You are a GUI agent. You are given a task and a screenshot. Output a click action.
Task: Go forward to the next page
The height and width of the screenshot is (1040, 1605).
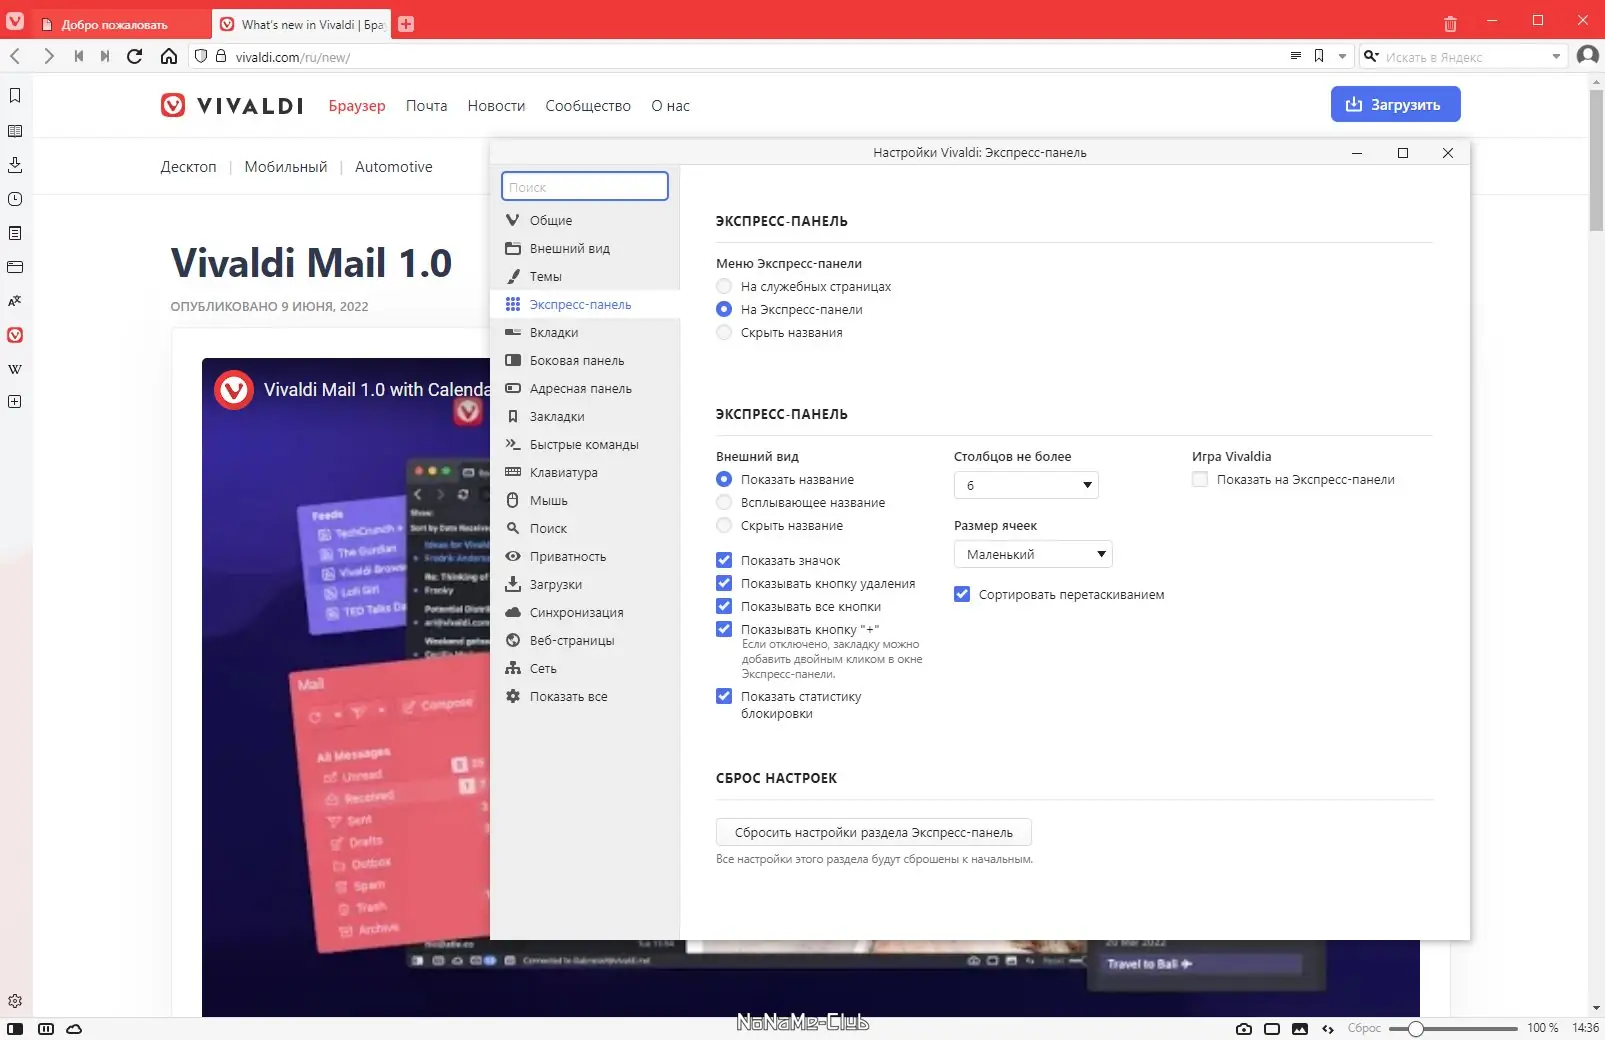click(48, 56)
